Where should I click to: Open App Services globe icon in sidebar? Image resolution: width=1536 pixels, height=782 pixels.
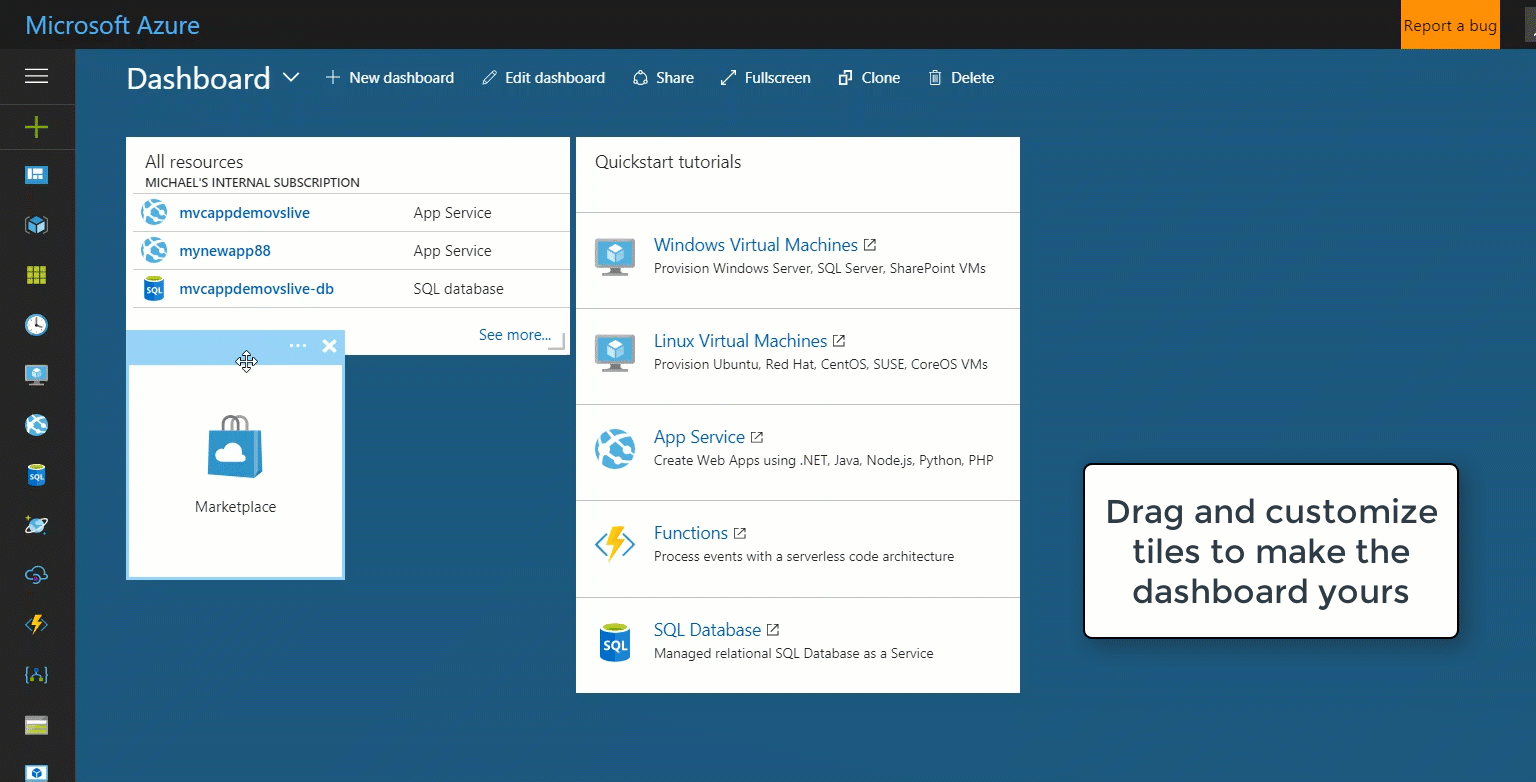pyautogui.click(x=37, y=425)
